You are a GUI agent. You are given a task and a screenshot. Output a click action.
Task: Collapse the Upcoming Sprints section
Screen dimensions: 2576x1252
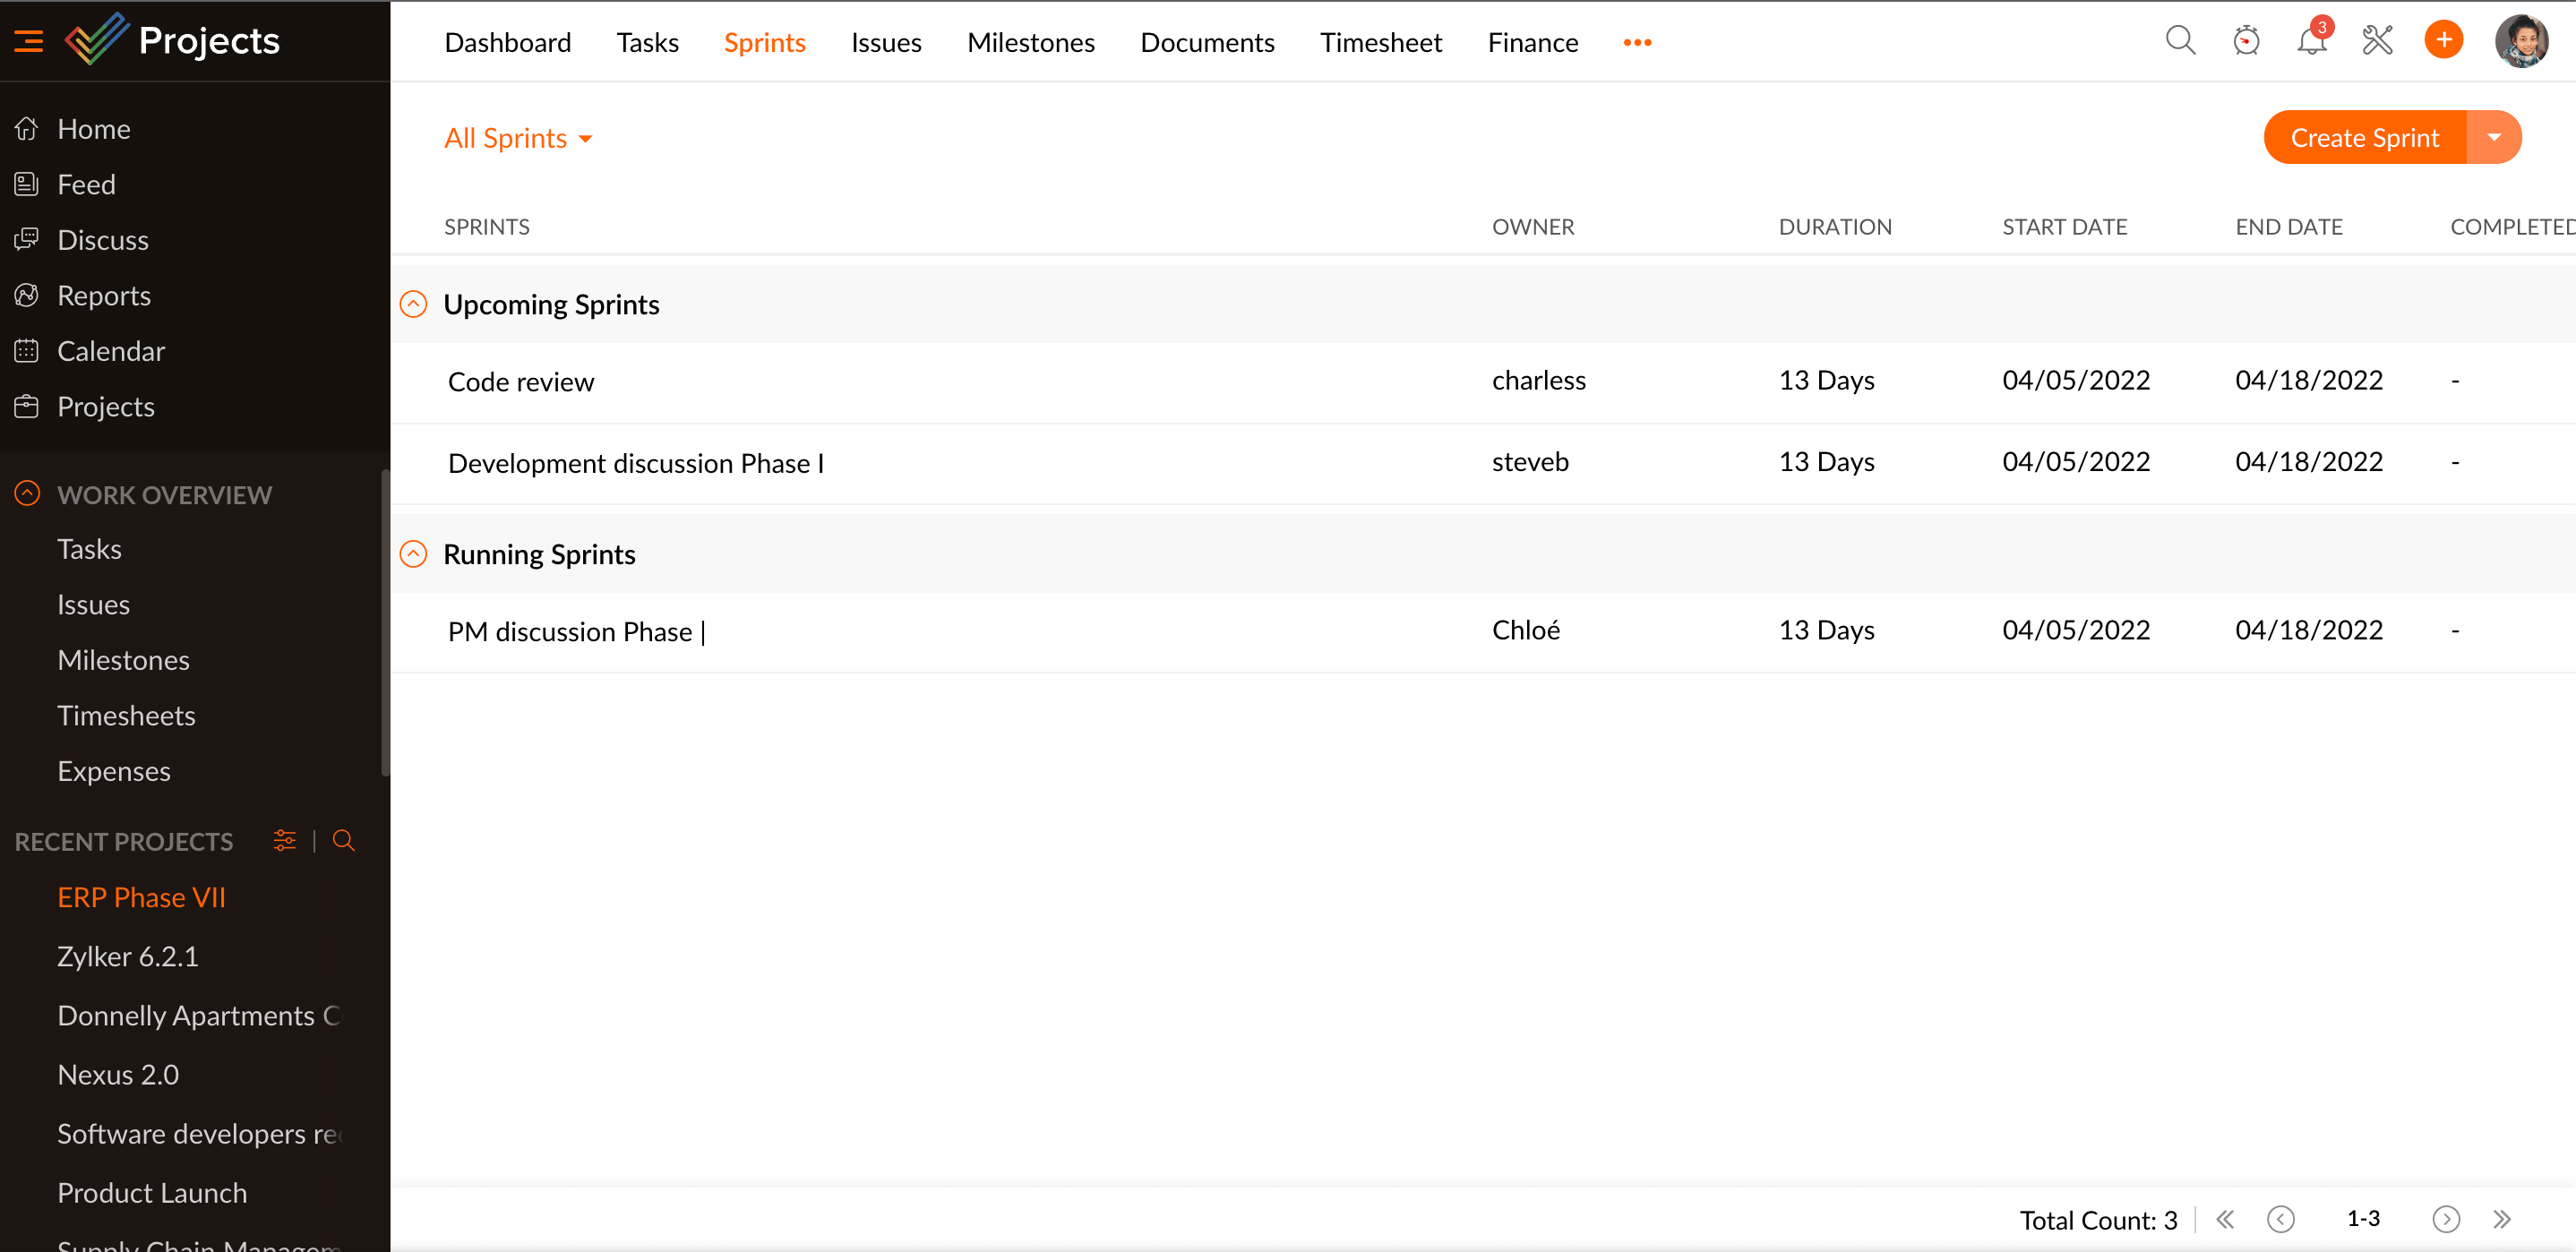(413, 304)
